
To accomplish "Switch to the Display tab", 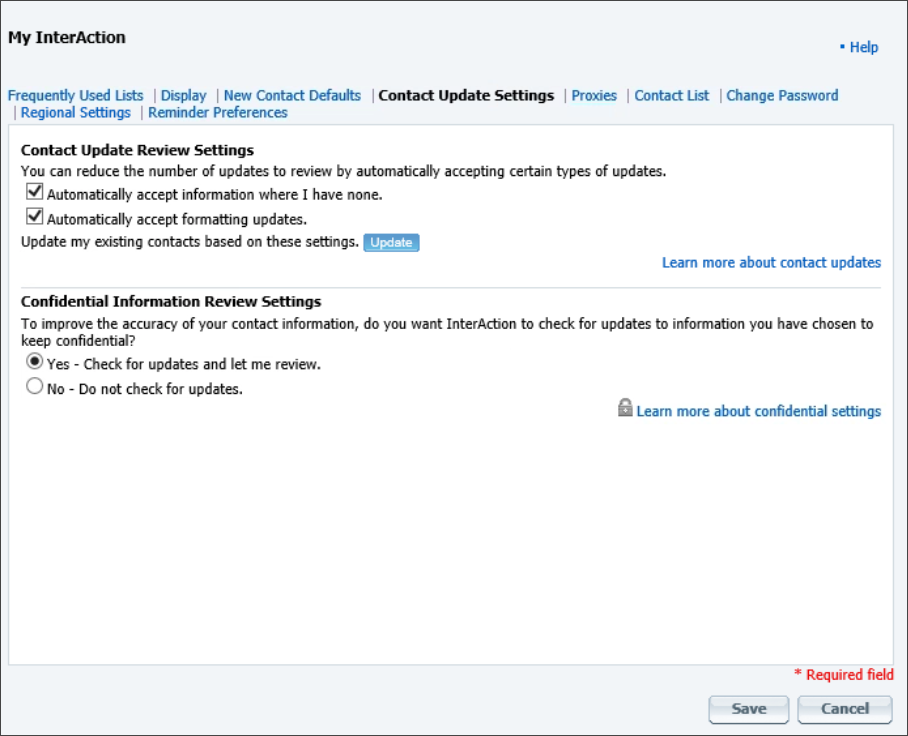I will click(x=184, y=96).
